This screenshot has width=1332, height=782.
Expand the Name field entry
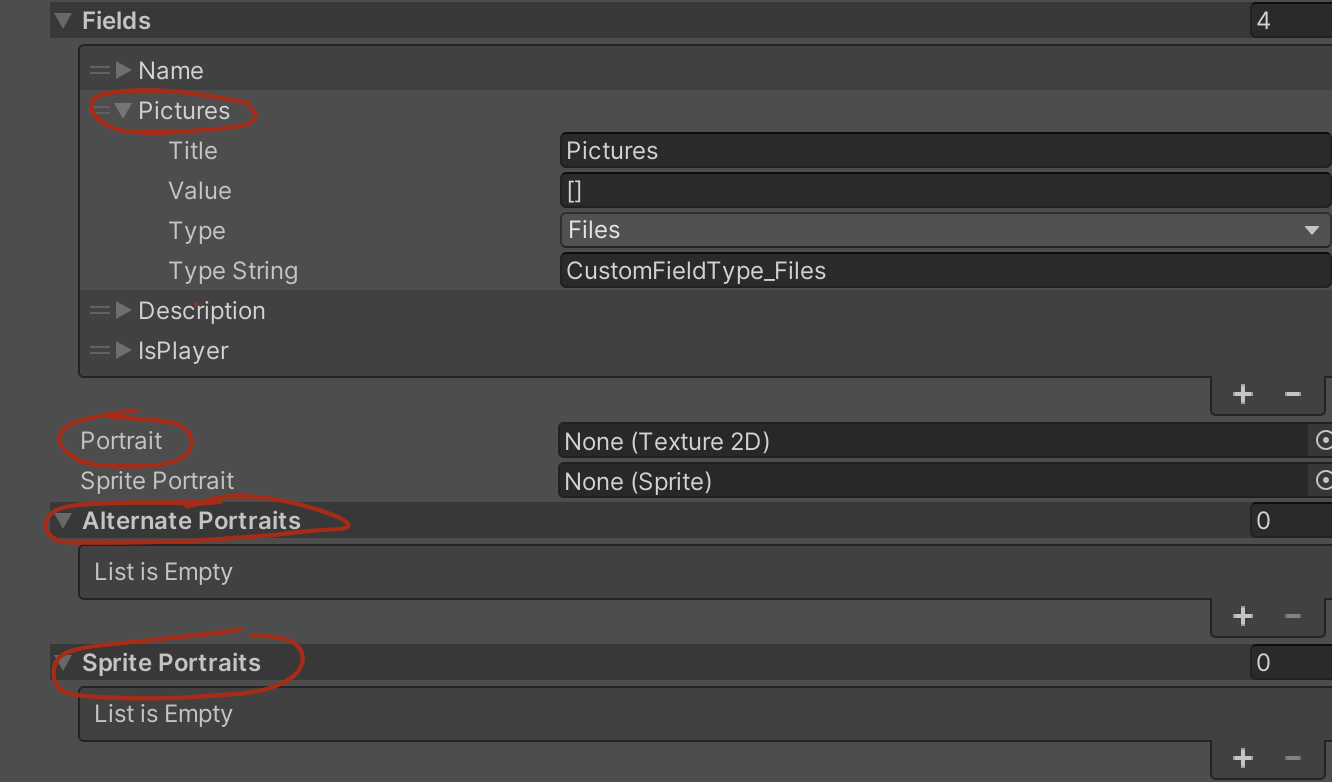point(124,70)
